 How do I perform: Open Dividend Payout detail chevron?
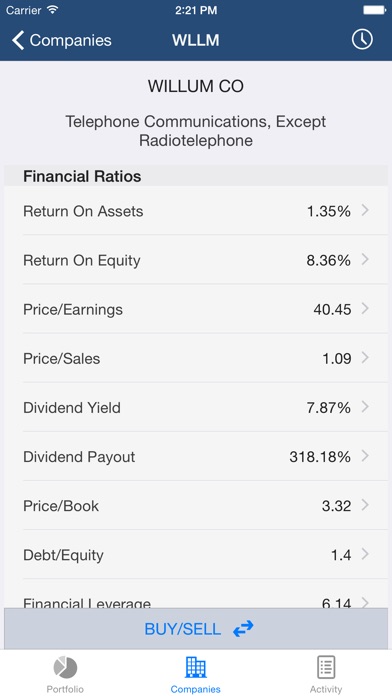[x=365, y=456]
